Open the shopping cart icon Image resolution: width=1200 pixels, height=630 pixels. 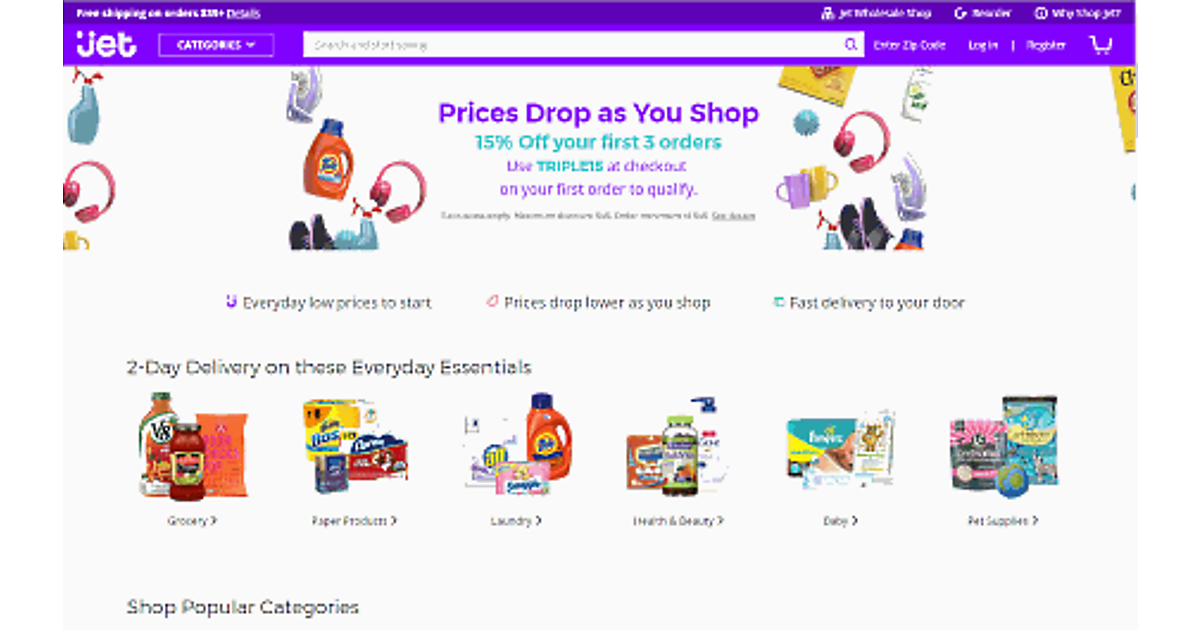click(x=1101, y=45)
